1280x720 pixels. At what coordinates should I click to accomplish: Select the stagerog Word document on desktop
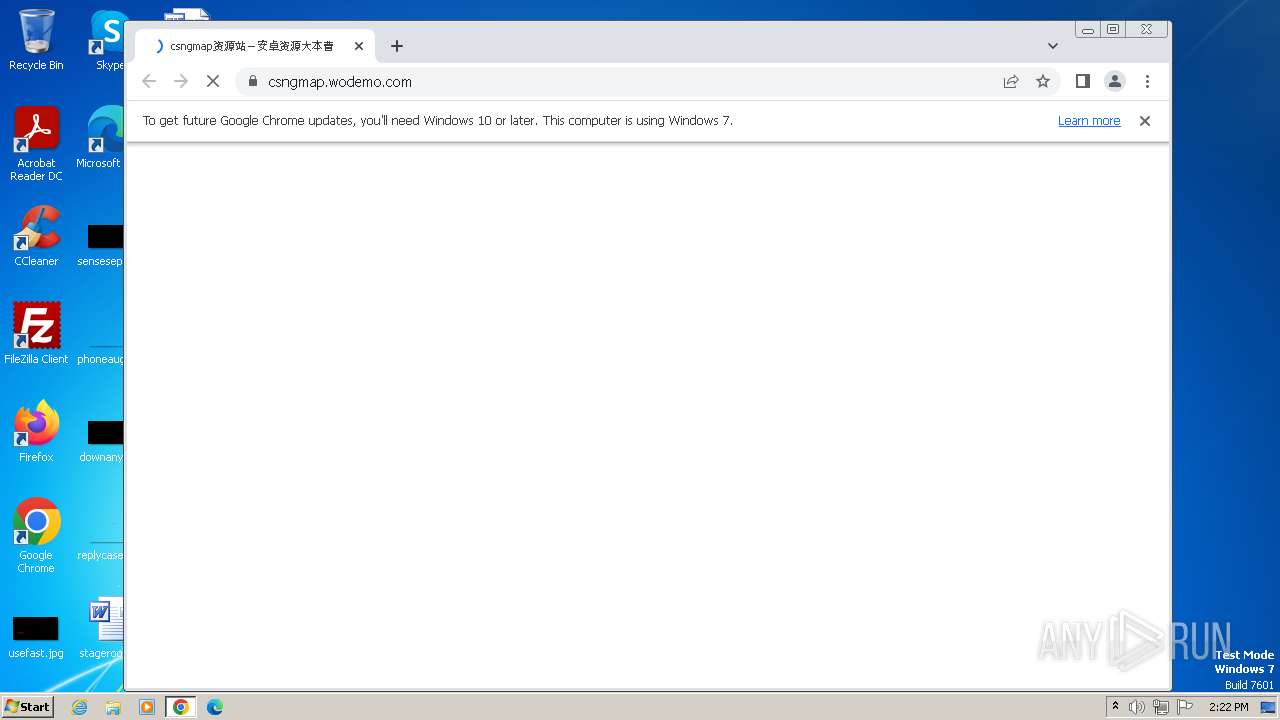pos(103,629)
